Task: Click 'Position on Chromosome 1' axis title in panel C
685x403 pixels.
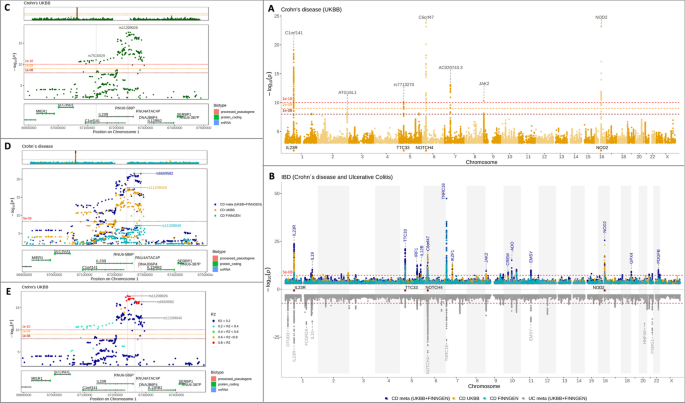Action: point(116,131)
